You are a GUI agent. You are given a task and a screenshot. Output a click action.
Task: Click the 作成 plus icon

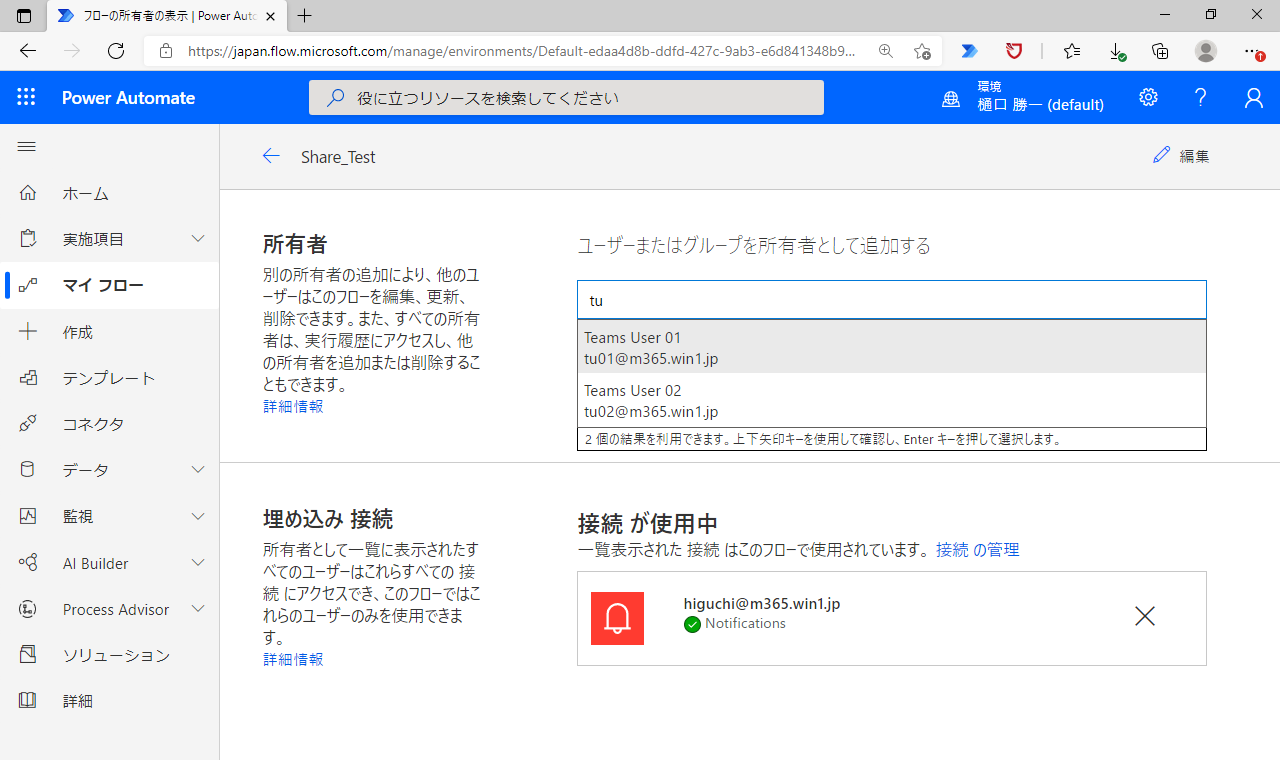coord(28,332)
